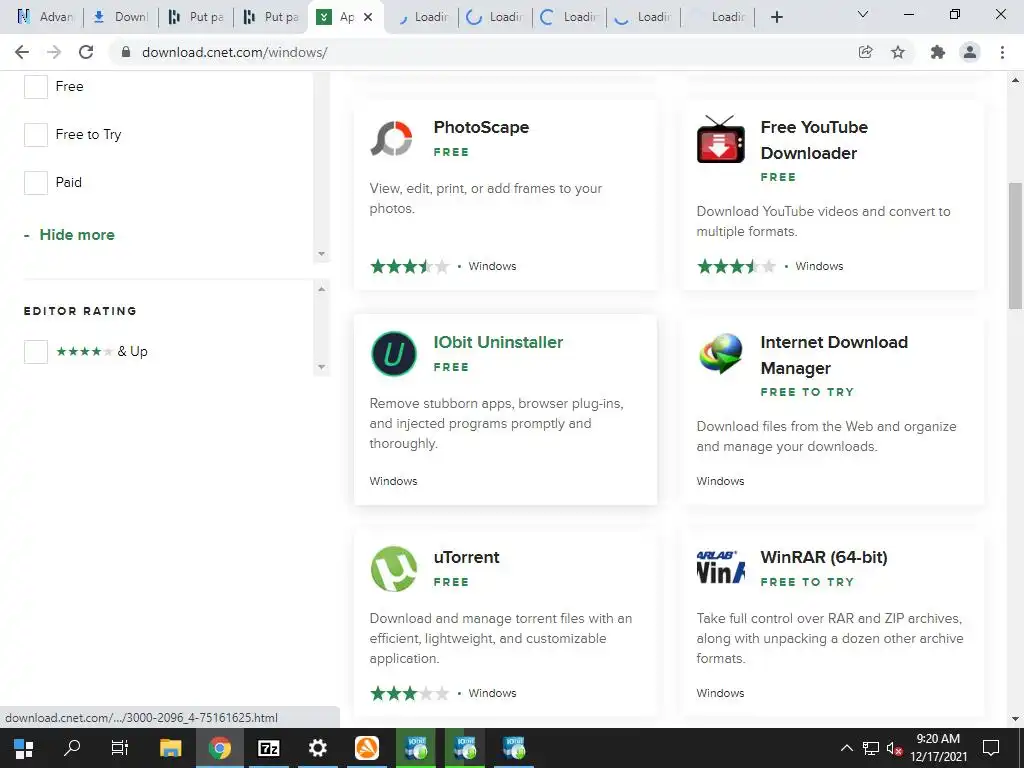Click the taskbar clock showing 9:20 AM
The height and width of the screenshot is (768, 1024).
click(938, 748)
